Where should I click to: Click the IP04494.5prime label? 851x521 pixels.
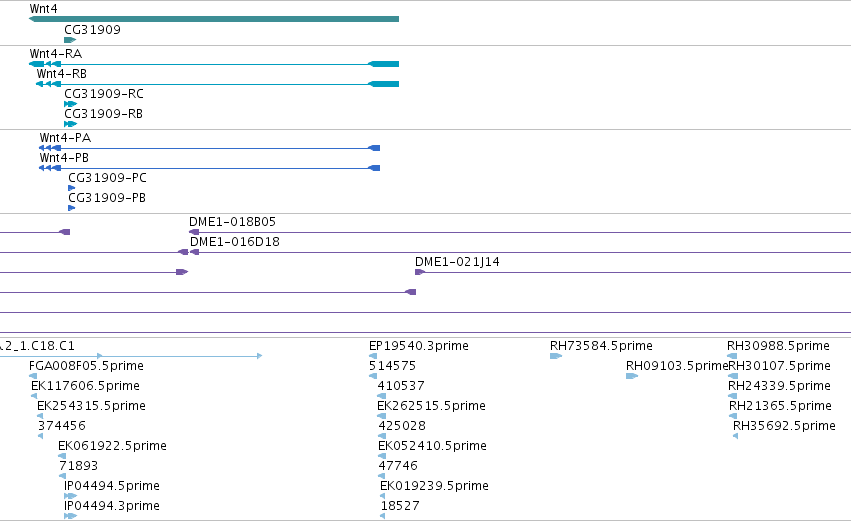(112, 486)
